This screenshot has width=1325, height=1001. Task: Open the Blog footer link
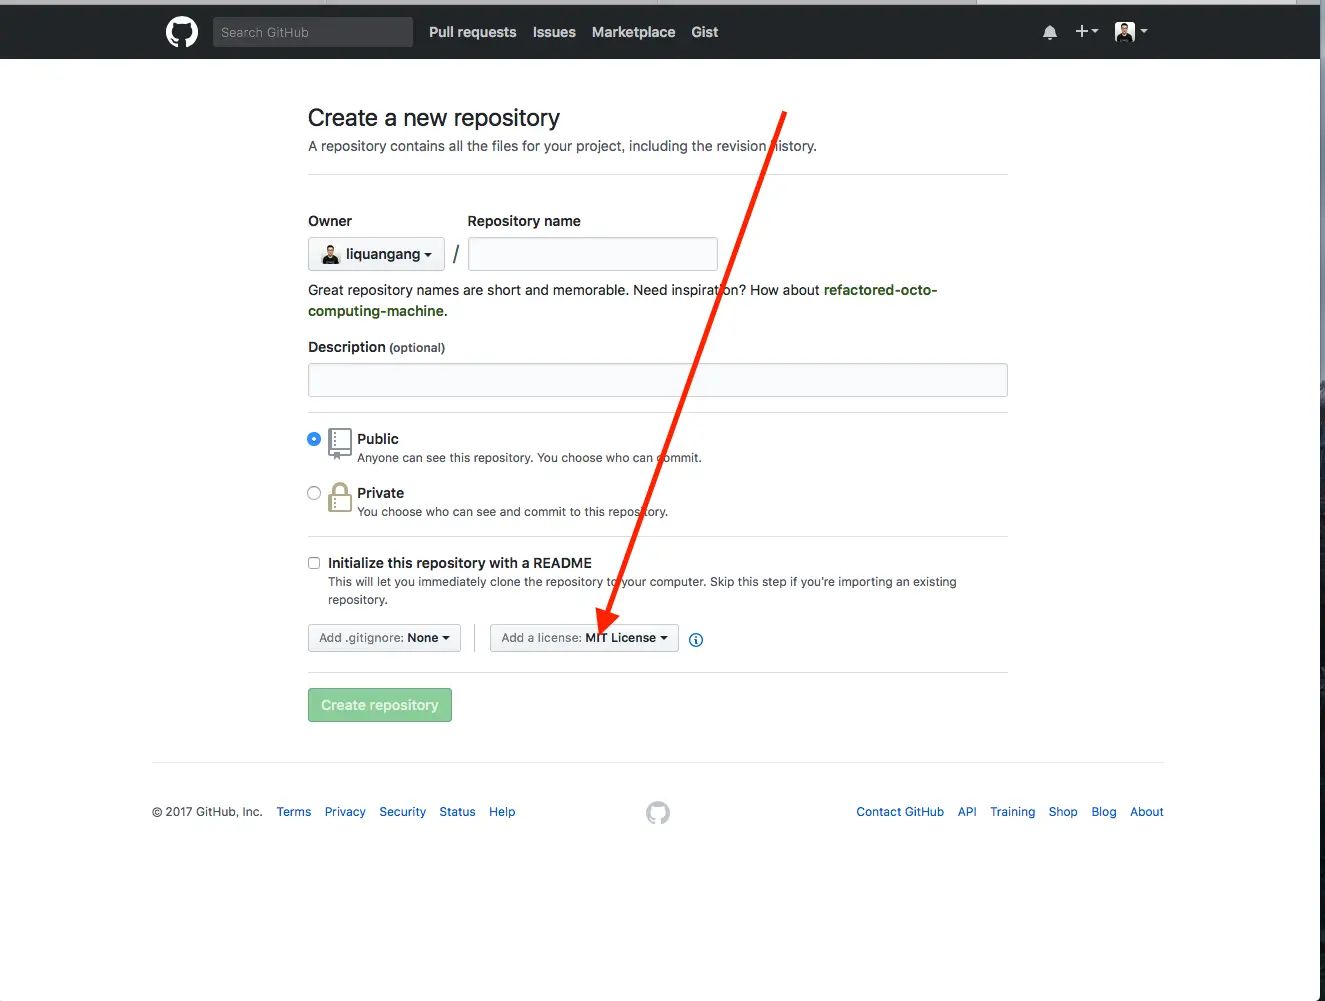1104,812
